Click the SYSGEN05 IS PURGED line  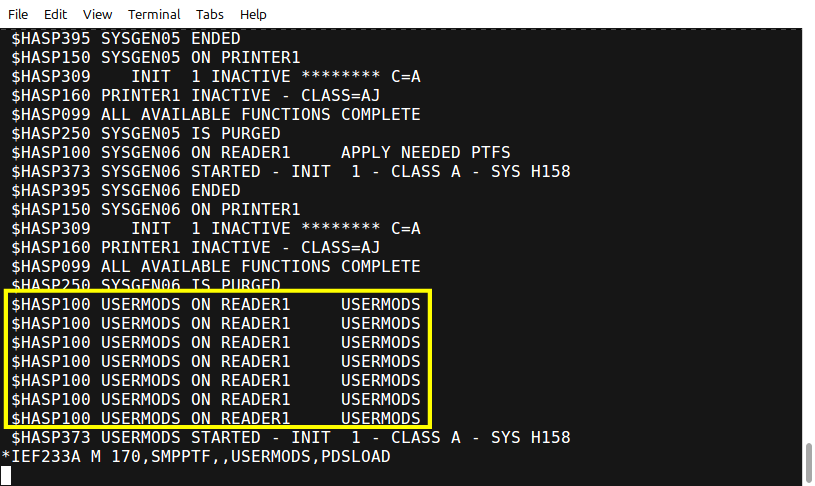[146, 134]
